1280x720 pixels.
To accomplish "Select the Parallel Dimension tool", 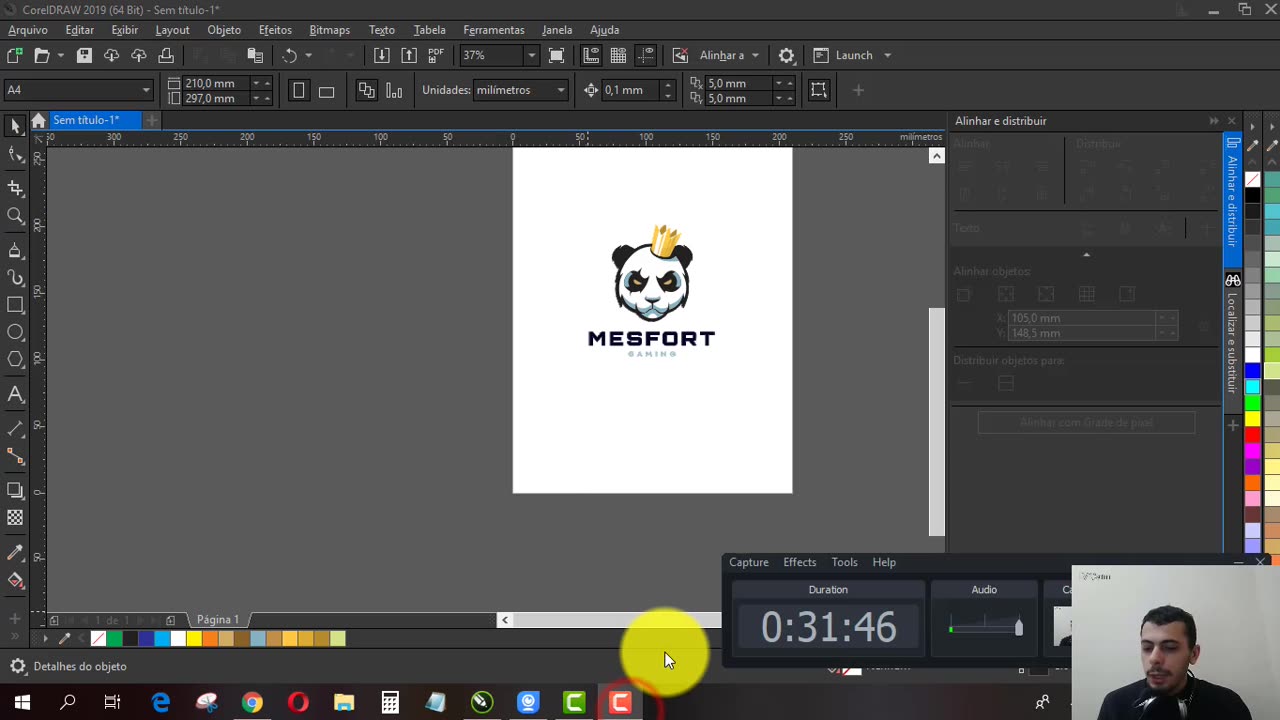I will 15,428.
